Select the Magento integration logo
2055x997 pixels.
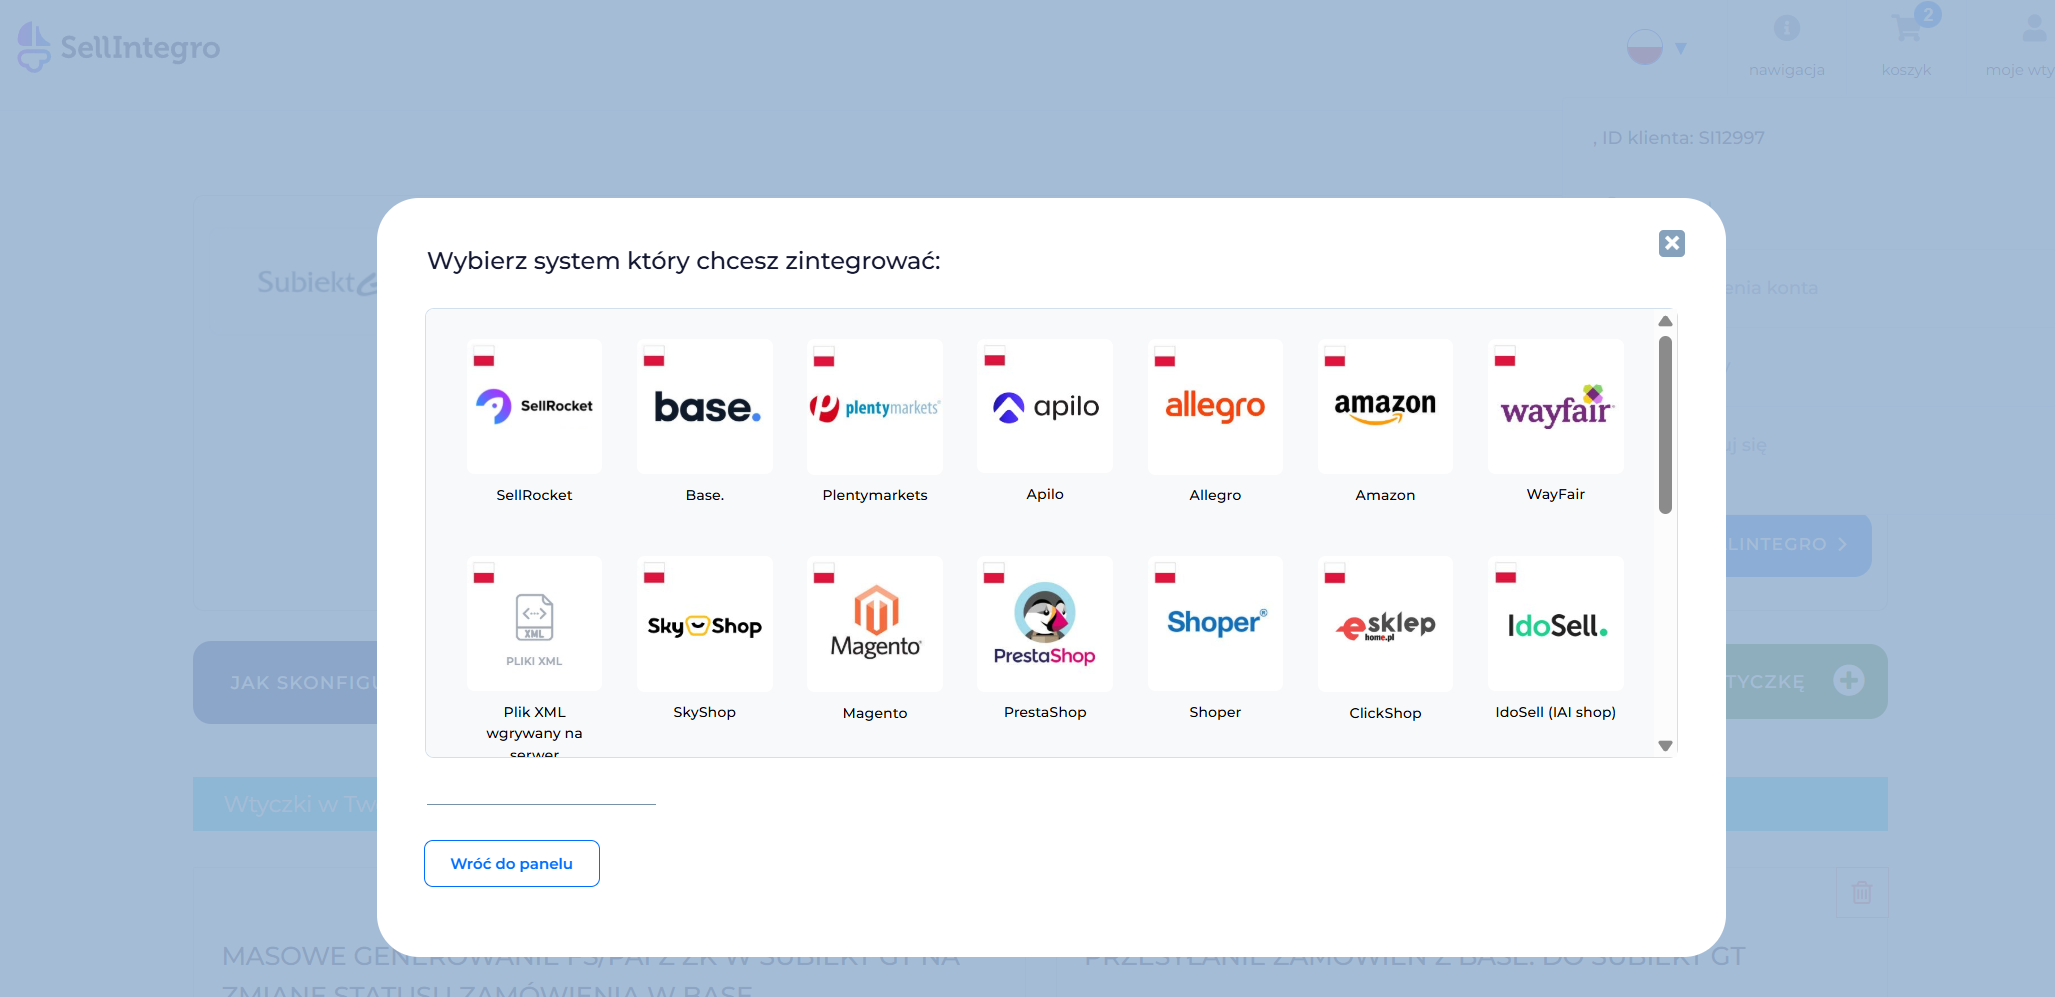[875, 623]
